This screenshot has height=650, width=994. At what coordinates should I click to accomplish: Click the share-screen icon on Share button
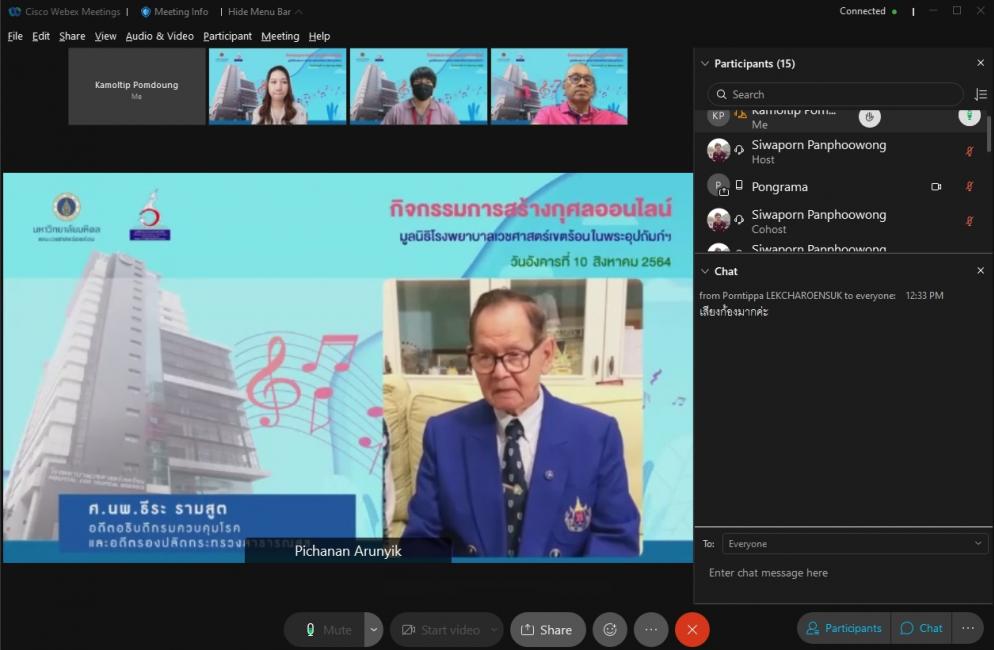(x=527, y=630)
